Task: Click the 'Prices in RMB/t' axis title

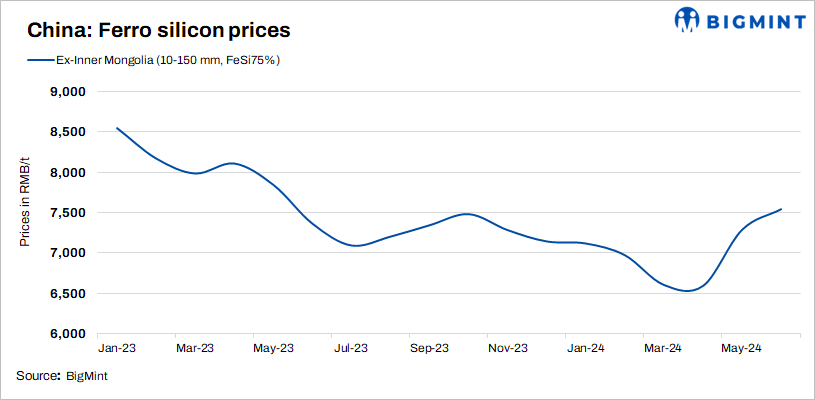Action: tap(25, 212)
